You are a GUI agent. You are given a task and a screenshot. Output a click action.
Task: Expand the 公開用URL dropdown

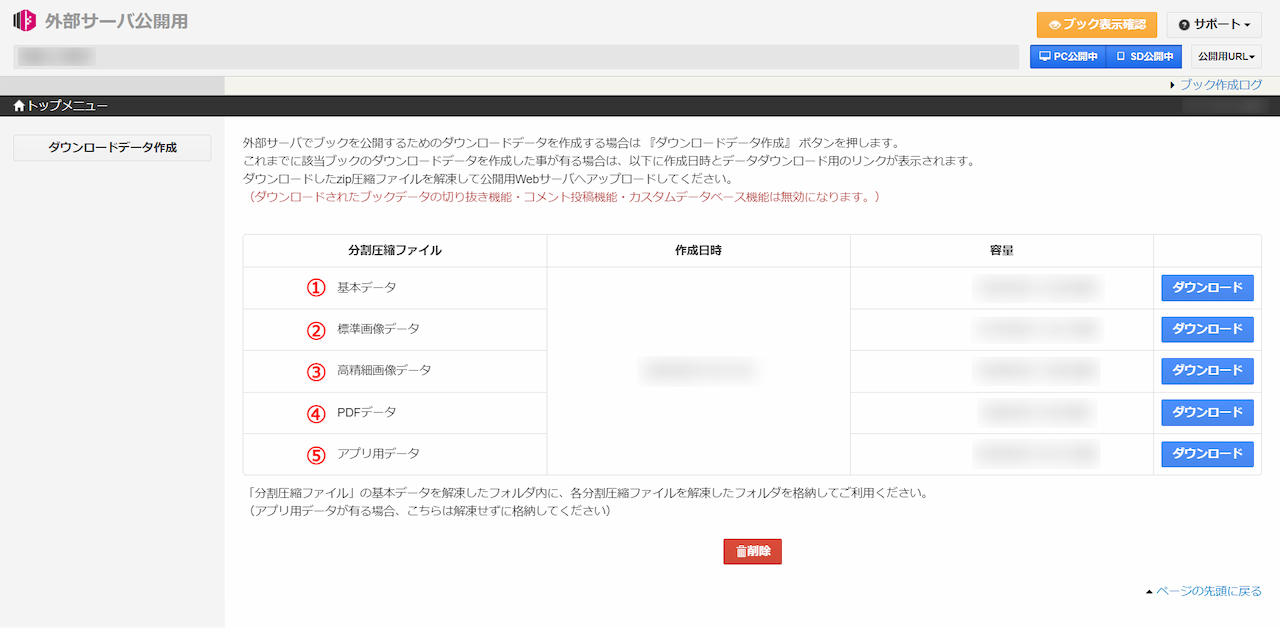point(1226,57)
